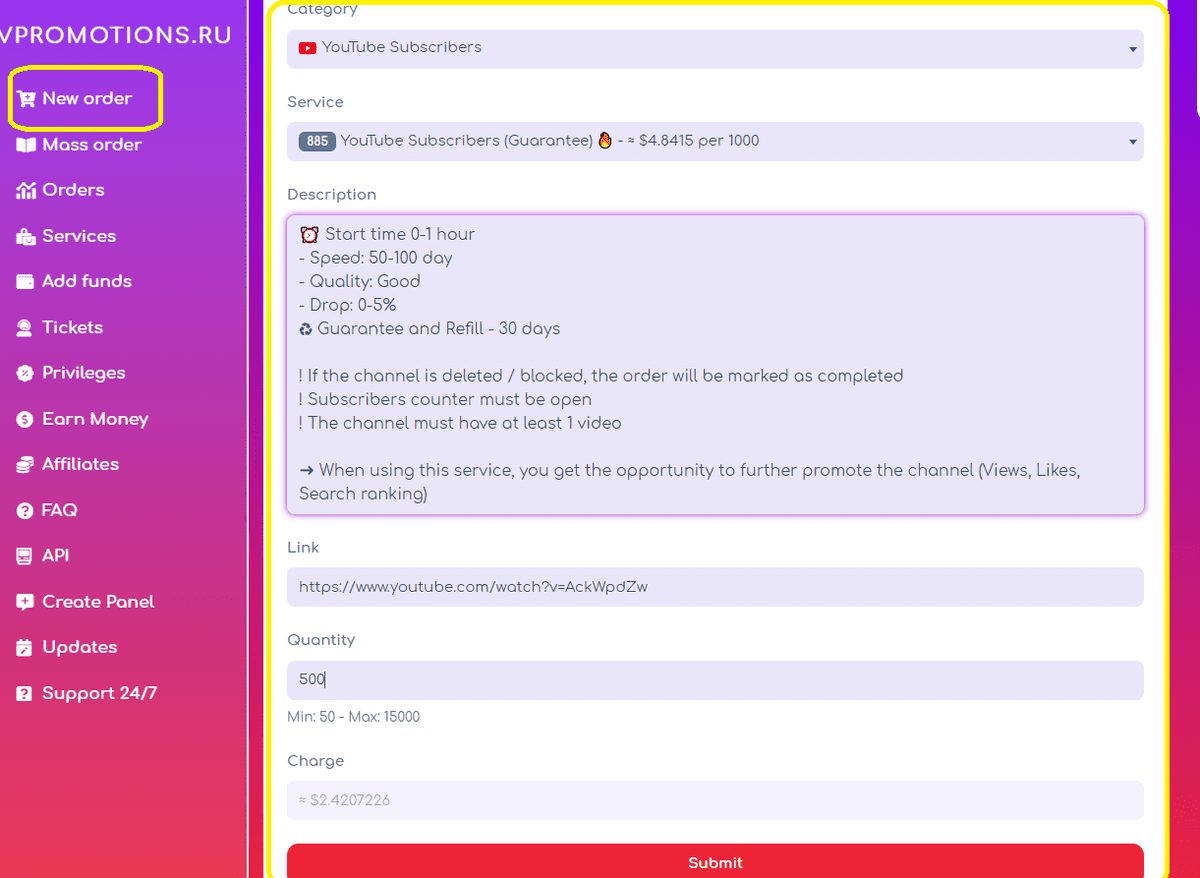Click the 'Link' field label
The height and width of the screenshot is (878, 1200).
303,548
